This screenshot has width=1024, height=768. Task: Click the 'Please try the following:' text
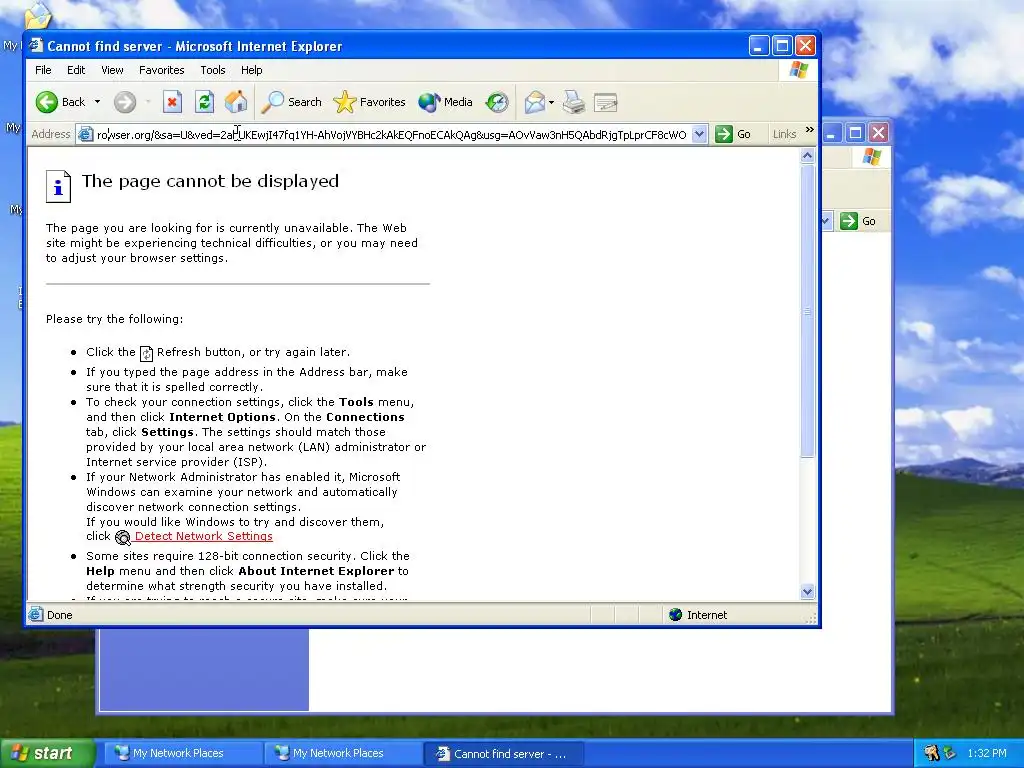pos(114,319)
